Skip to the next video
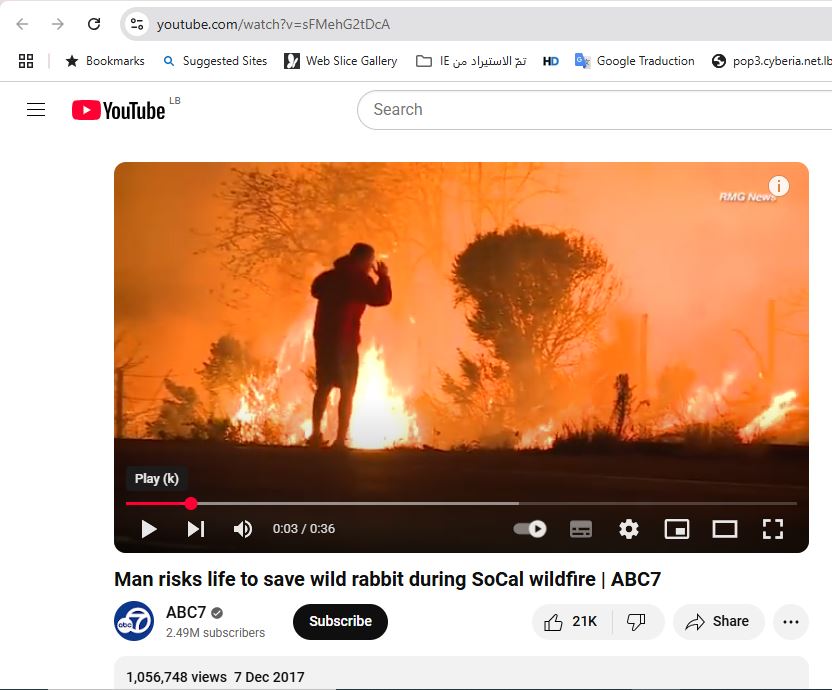Image resolution: width=832 pixels, height=690 pixels. point(196,529)
